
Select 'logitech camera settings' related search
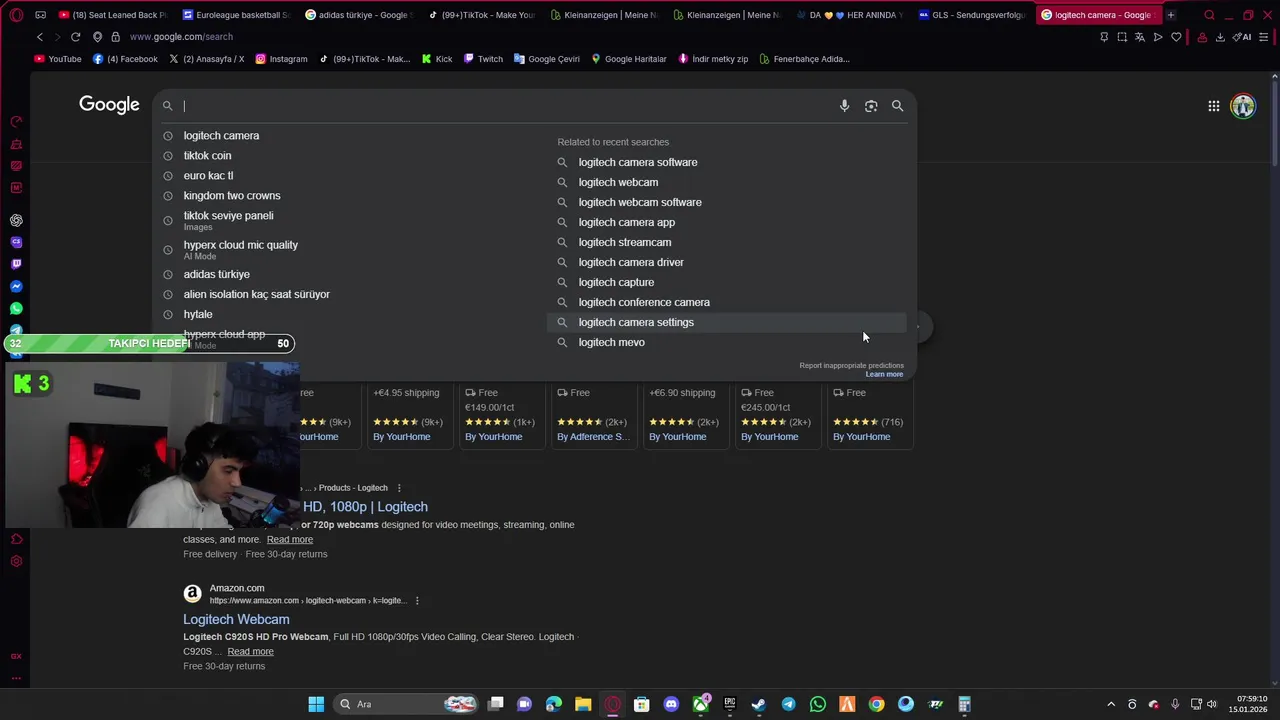[x=727, y=322]
